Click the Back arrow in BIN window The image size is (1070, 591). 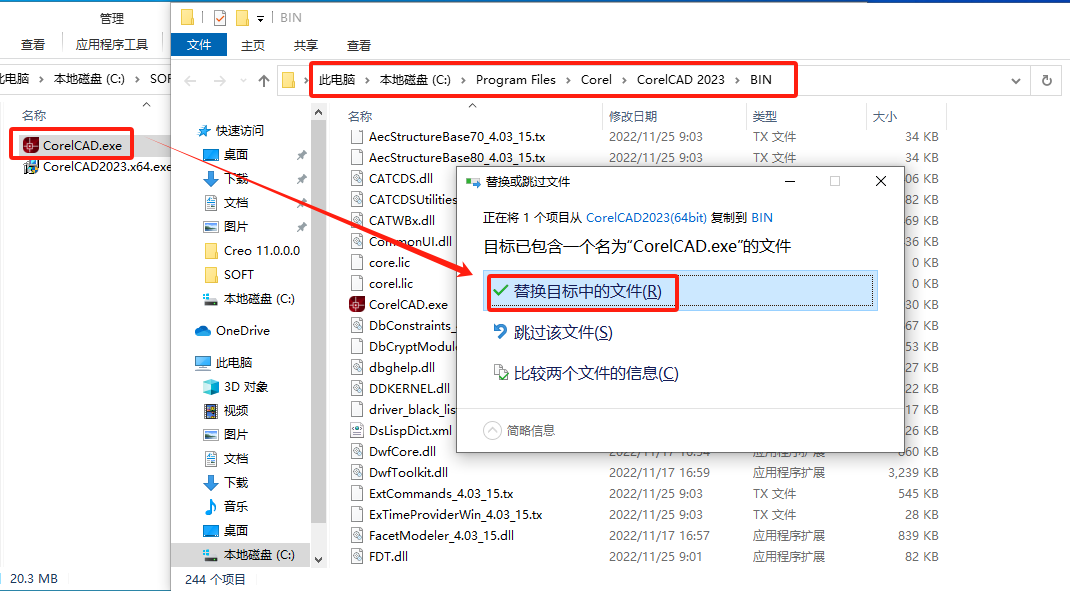coord(190,81)
